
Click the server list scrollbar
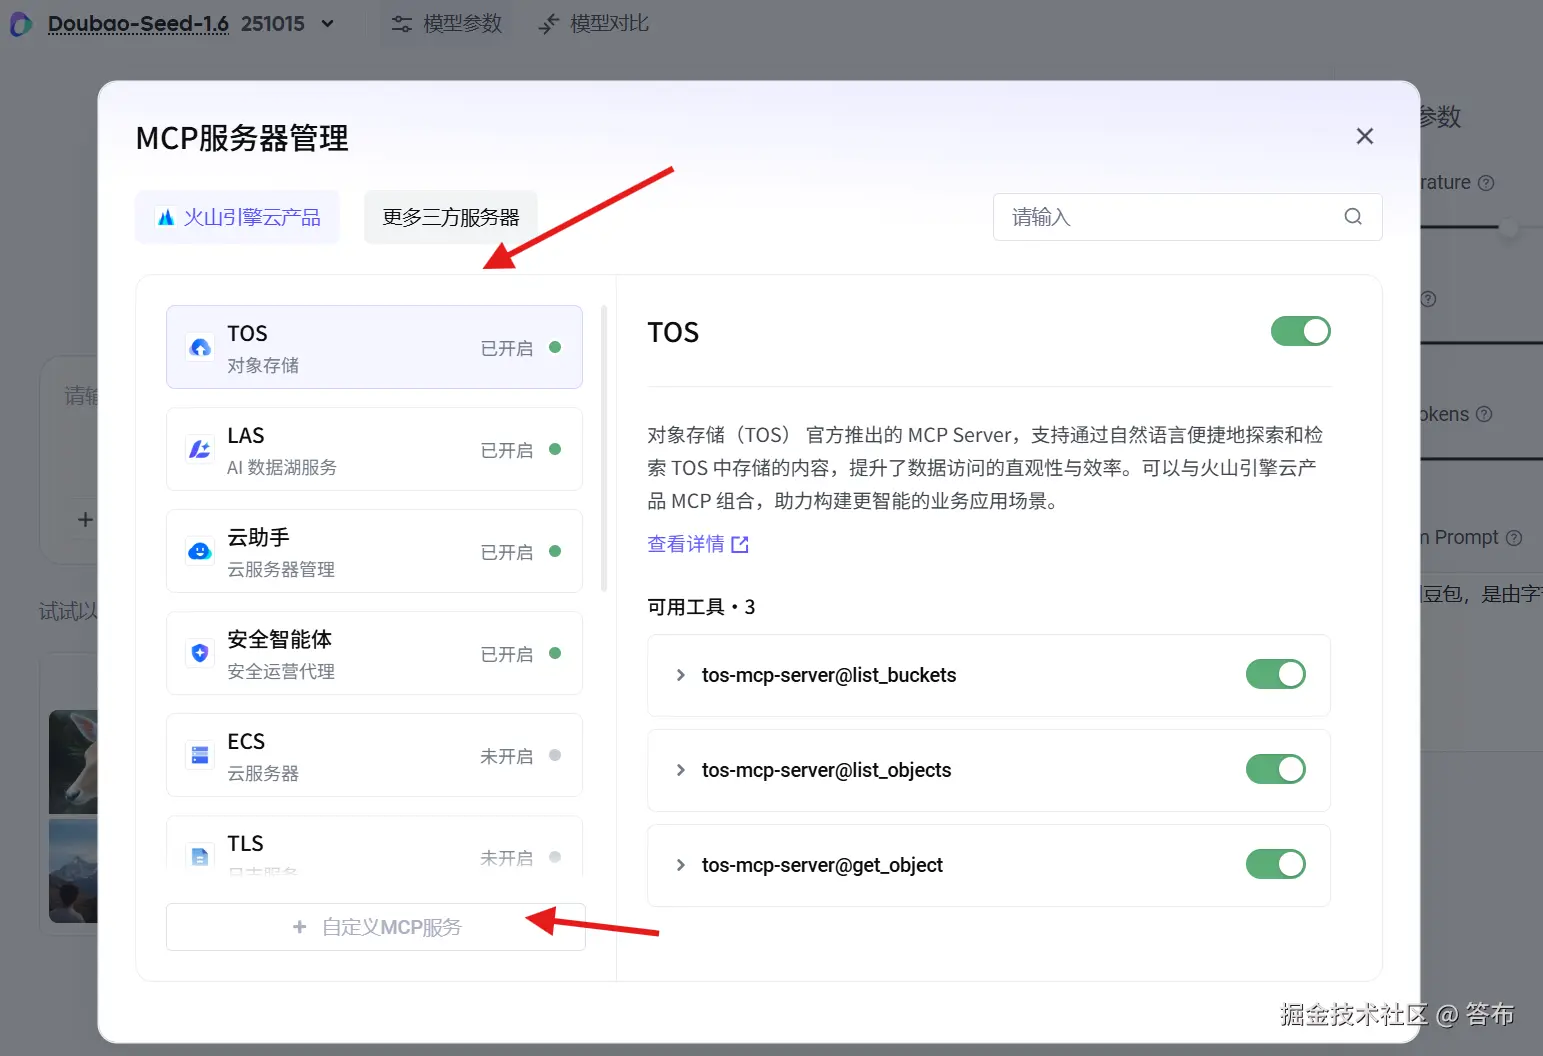604,448
